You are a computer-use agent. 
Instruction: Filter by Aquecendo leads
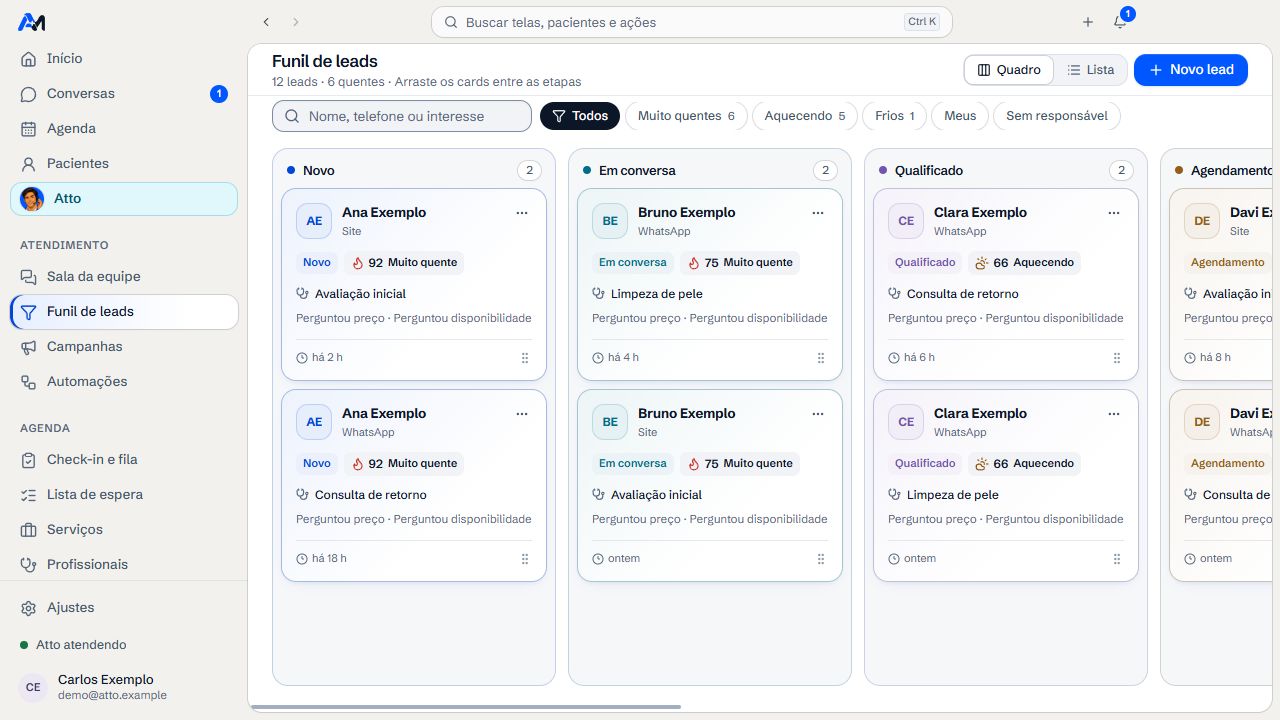coord(805,116)
